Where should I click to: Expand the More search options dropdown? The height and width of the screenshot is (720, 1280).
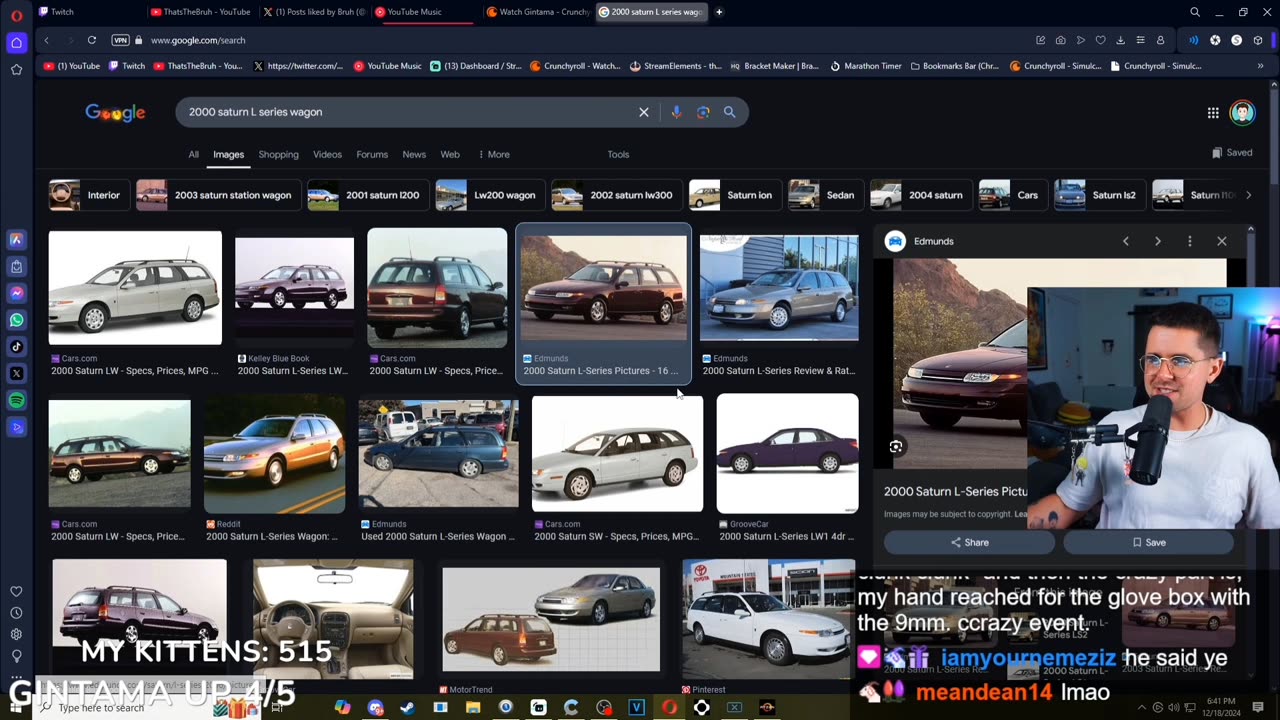(x=494, y=154)
